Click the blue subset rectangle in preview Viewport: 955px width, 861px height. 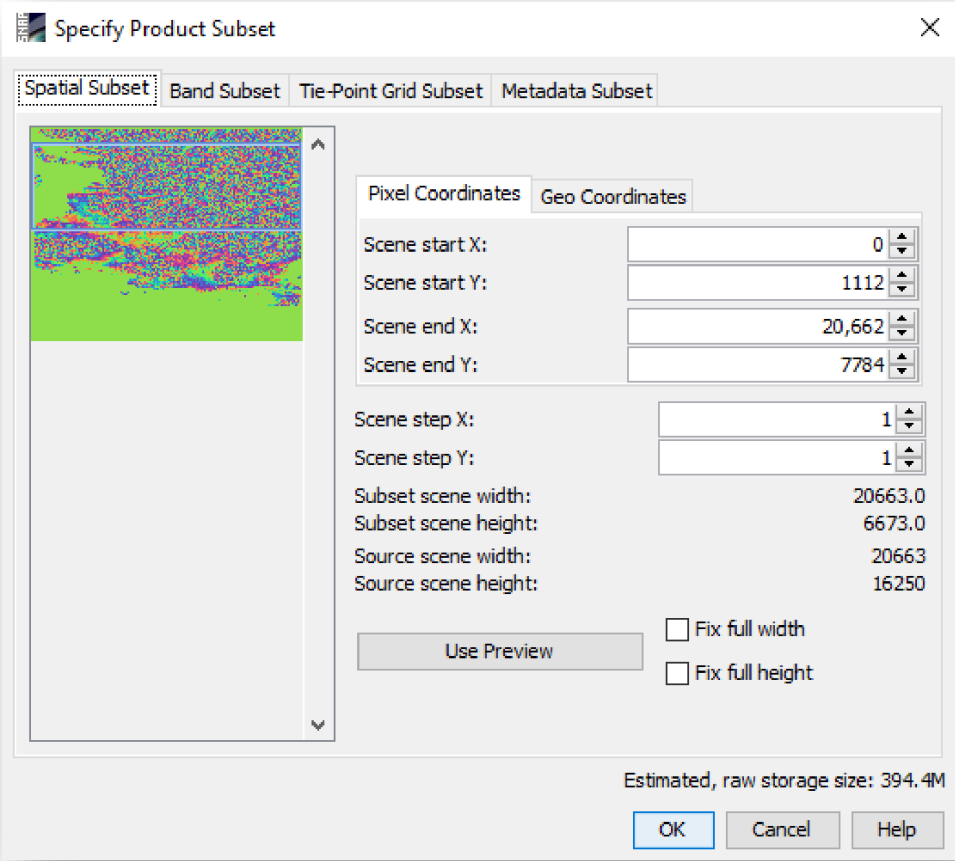pos(166,186)
